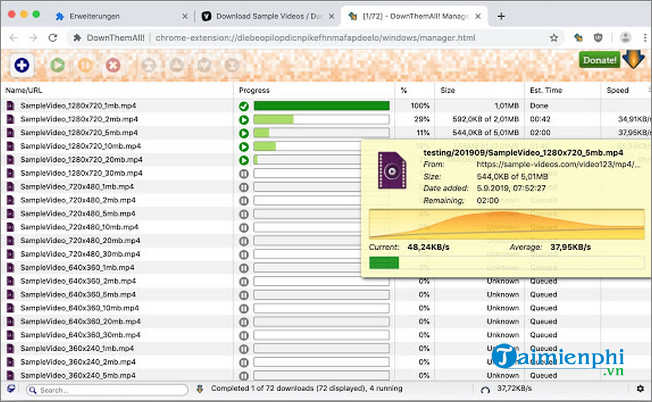The image size is (652, 402).
Task: Click play icon of SampleVideo_1280x720_2mb.mp4 row
Action: point(243,119)
